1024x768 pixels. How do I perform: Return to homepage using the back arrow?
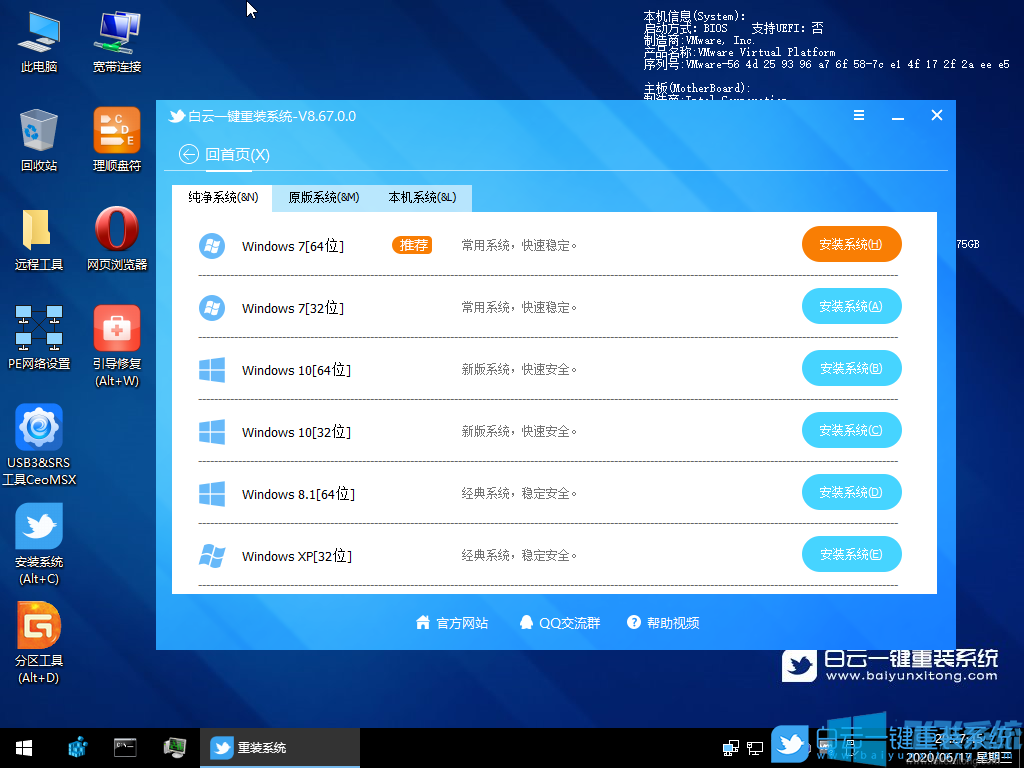point(188,154)
